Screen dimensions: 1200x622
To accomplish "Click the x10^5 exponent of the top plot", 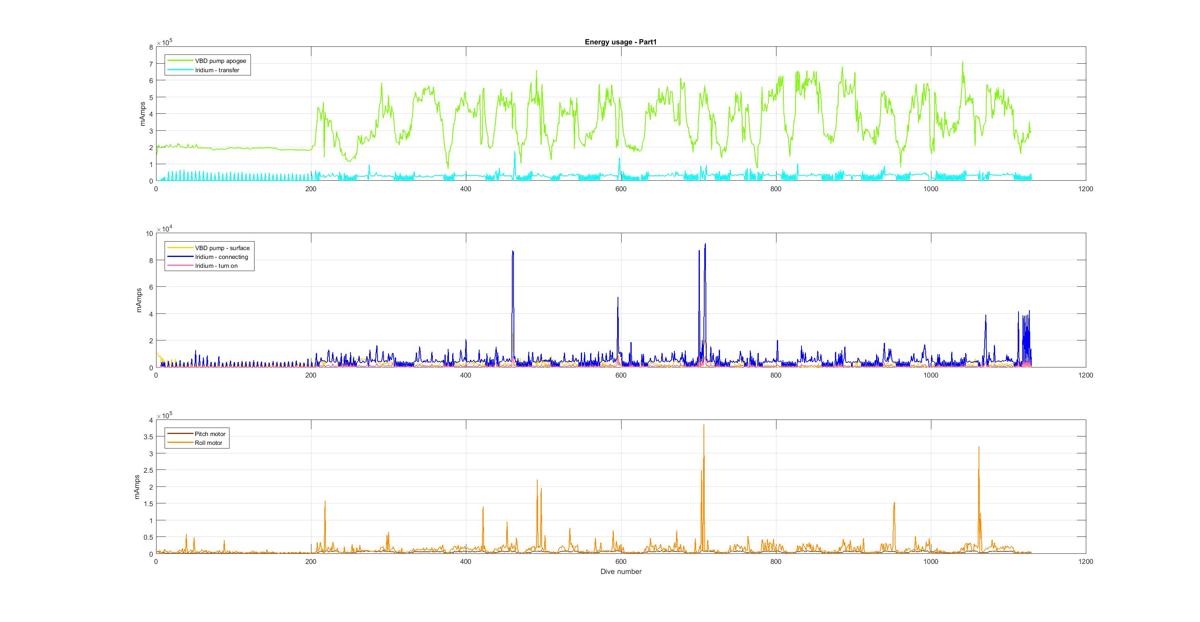I will [x=163, y=41].
